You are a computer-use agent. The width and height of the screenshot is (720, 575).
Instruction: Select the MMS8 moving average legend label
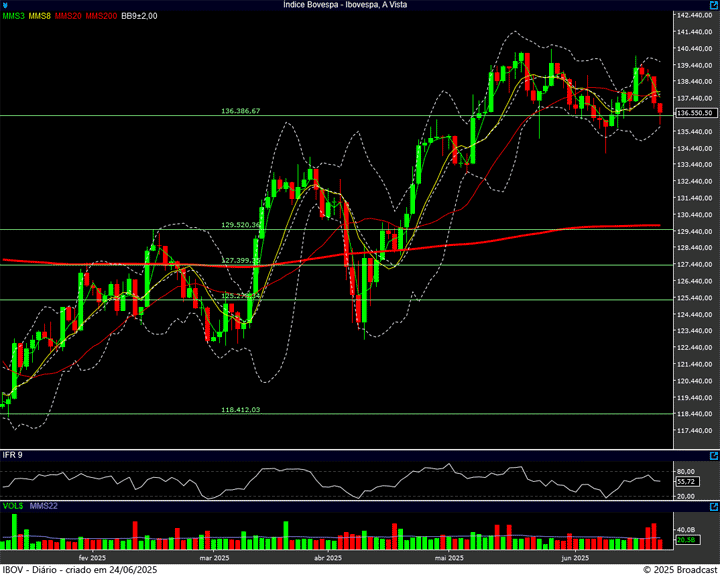[41, 17]
